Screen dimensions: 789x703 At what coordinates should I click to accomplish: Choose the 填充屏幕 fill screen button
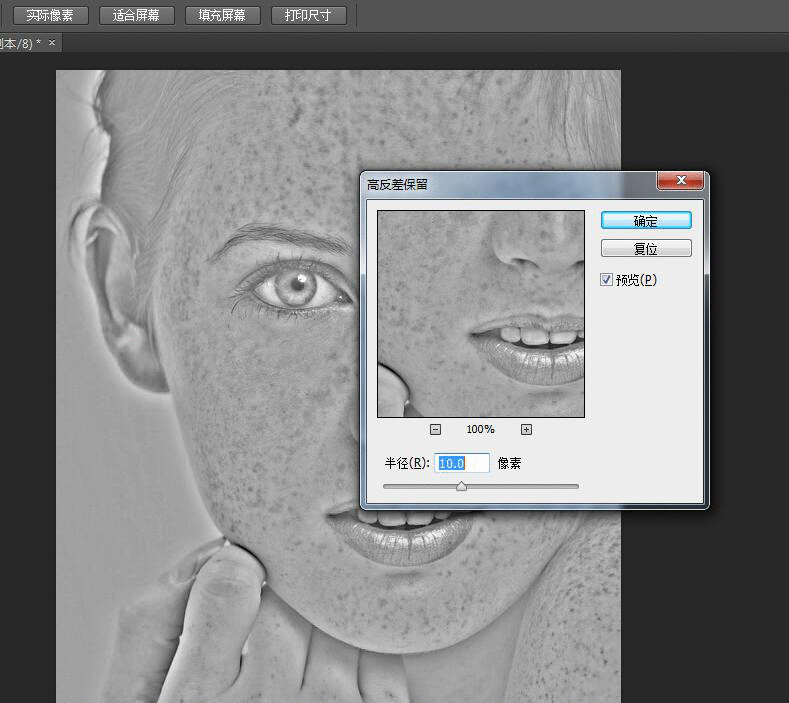point(223,16)
